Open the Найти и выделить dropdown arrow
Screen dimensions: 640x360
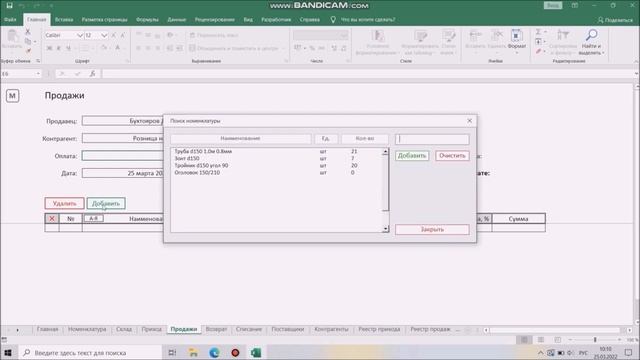point(603,53)
